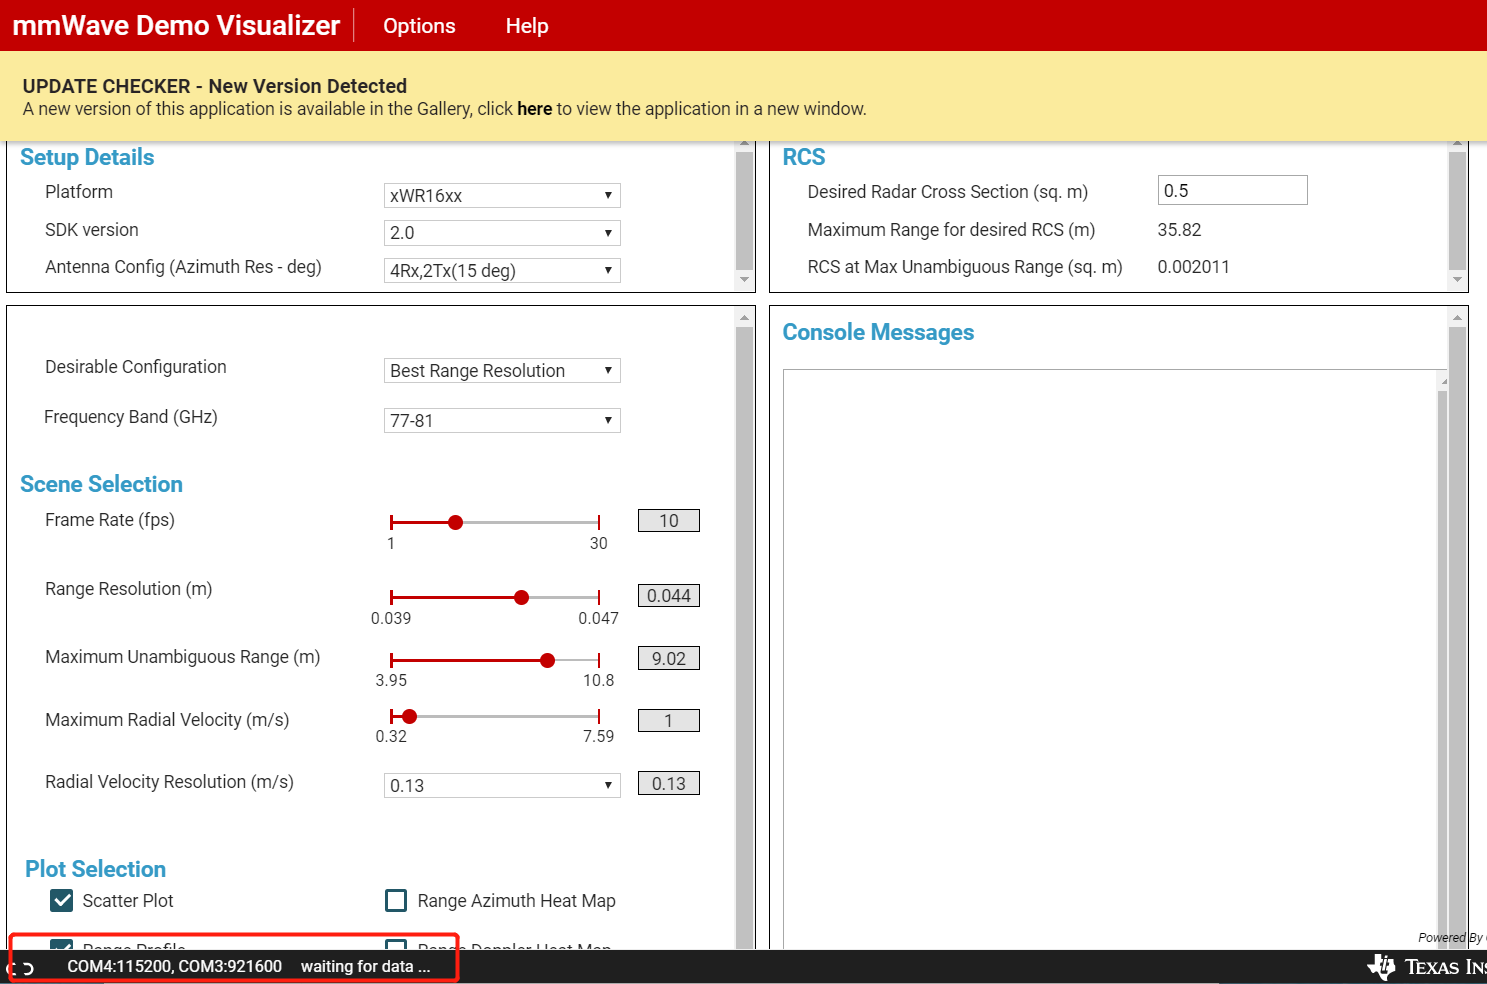Click the Maximum Unambiguous Range slider handle

pyautogui.click(x=547, y=660)
